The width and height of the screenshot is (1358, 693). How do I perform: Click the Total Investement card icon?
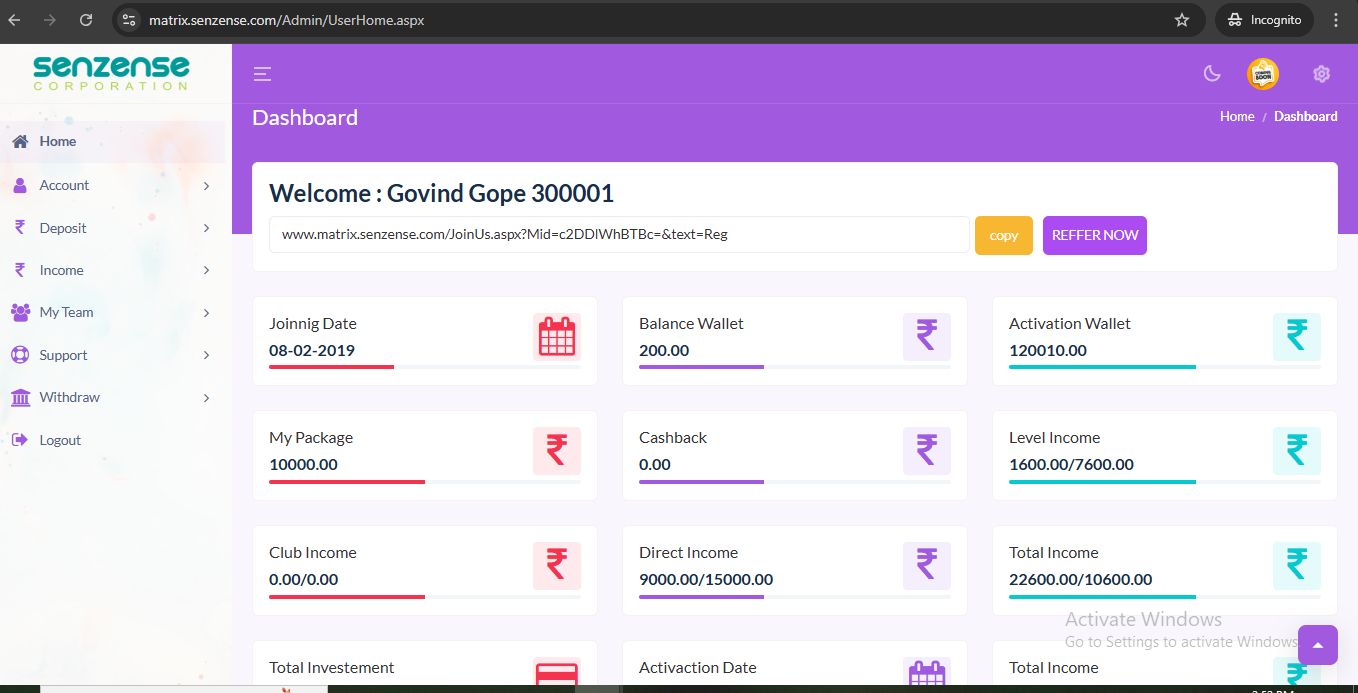coord(557,673)
